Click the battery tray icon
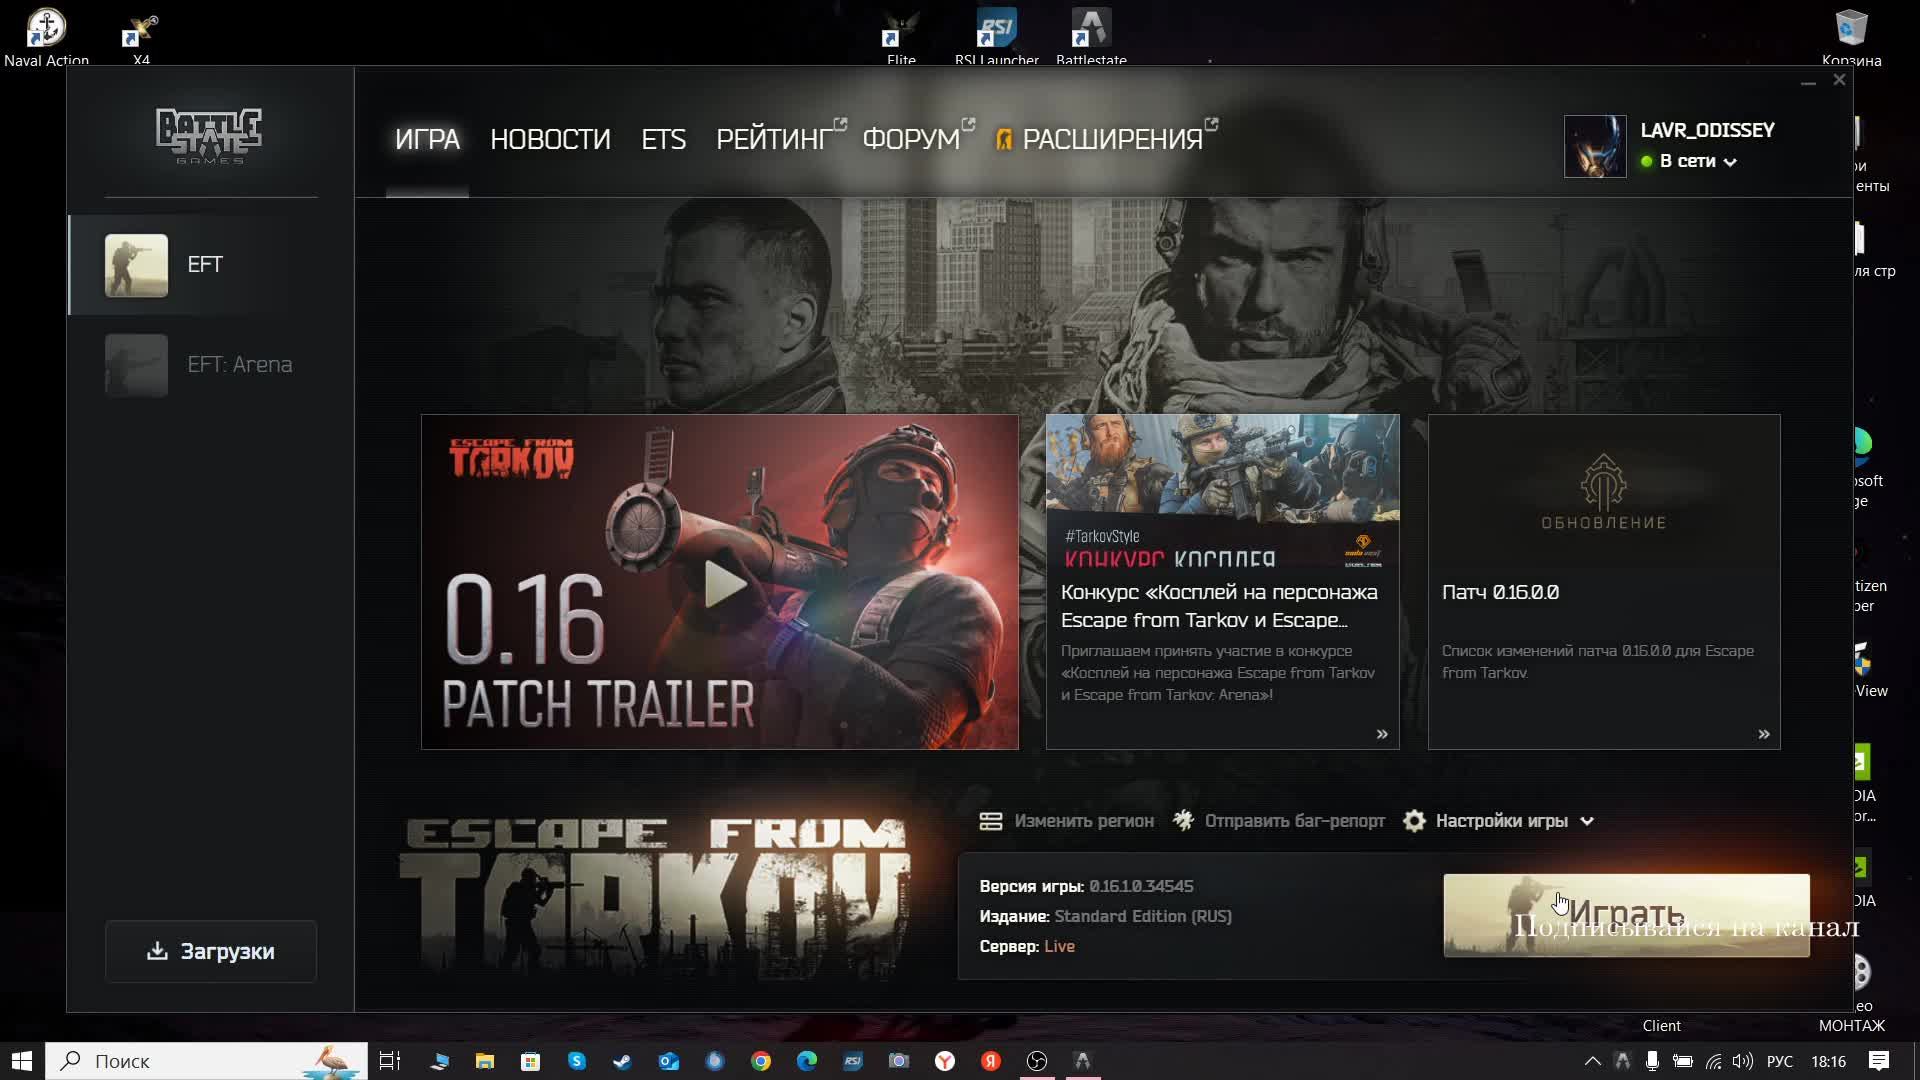Image resolution: width=1920 pixels, height=1080 pixels. (1683, 1061)
